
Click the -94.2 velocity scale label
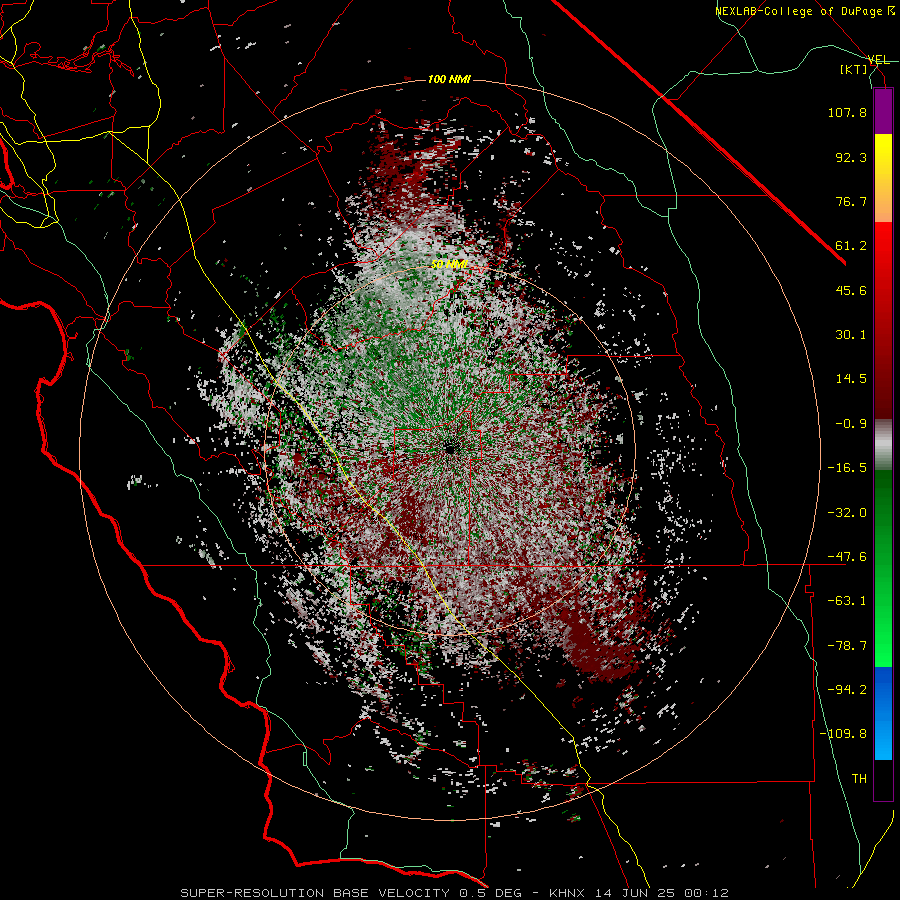847,690
